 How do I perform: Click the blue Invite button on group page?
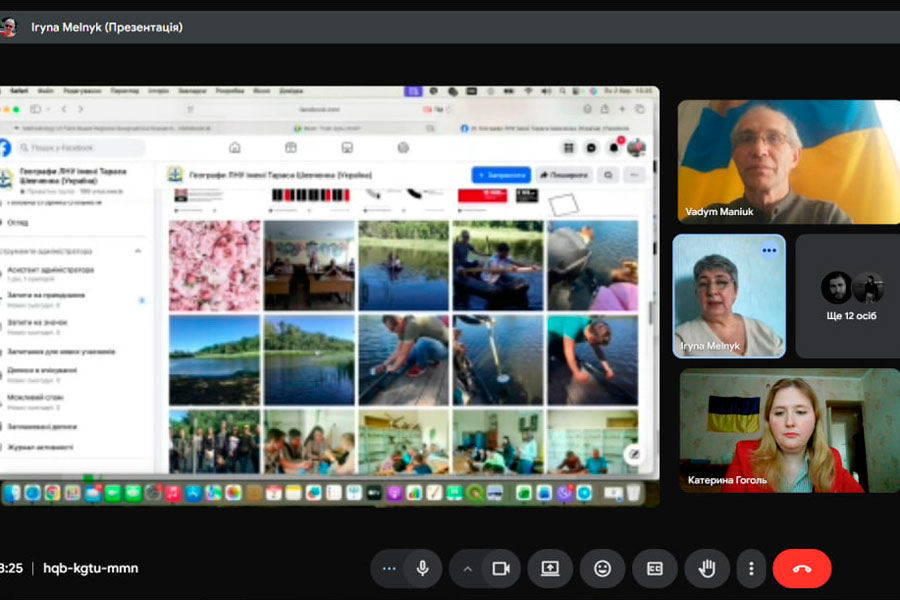click(x=501, y=174)
